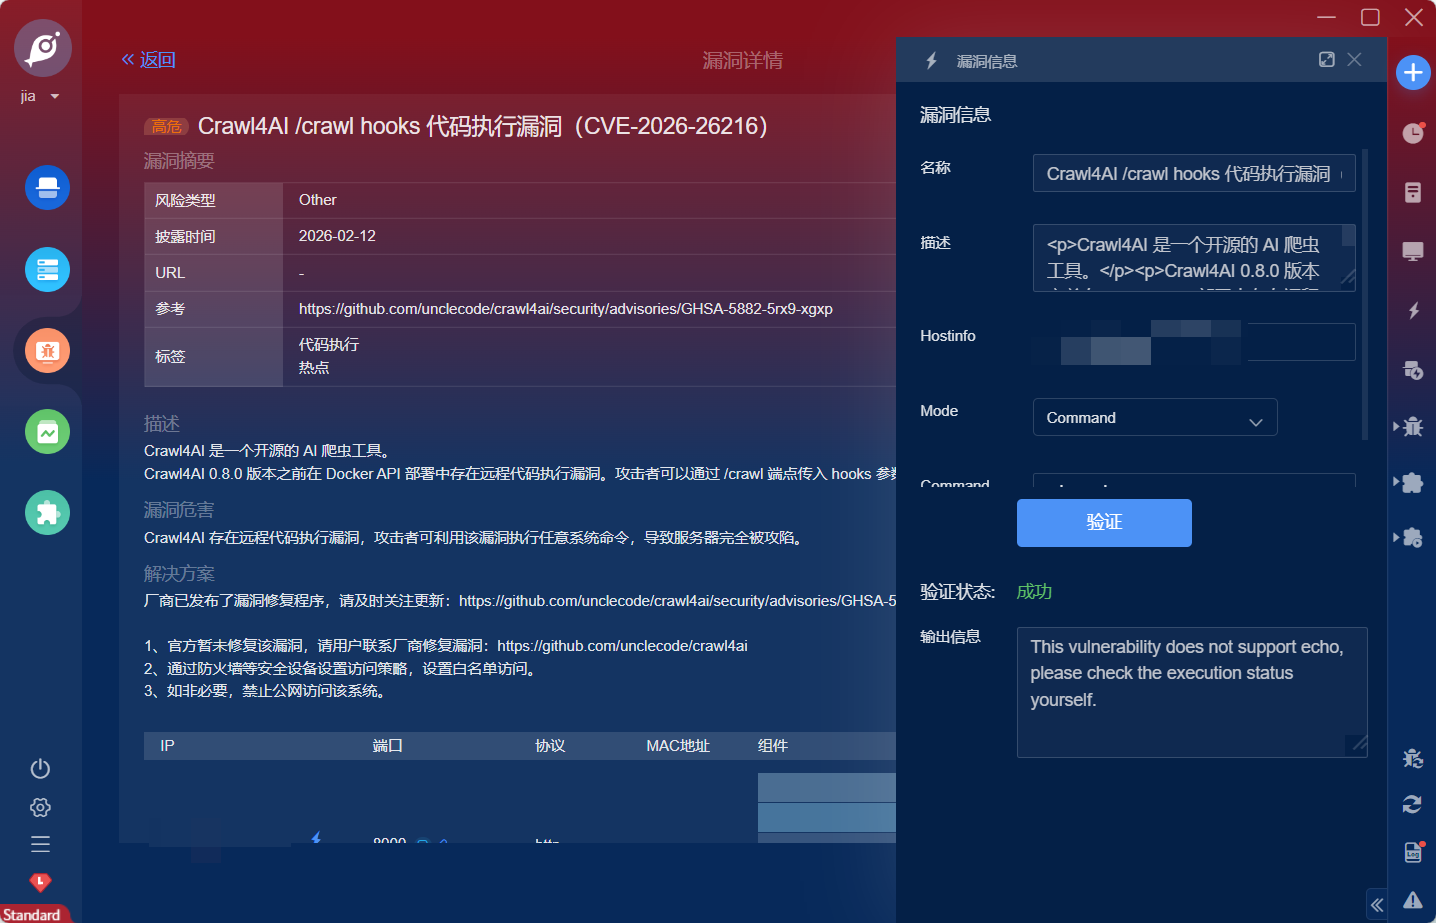Open the jia user account dropdown
The image size is (1436, 923).
[x=40, y=96]
